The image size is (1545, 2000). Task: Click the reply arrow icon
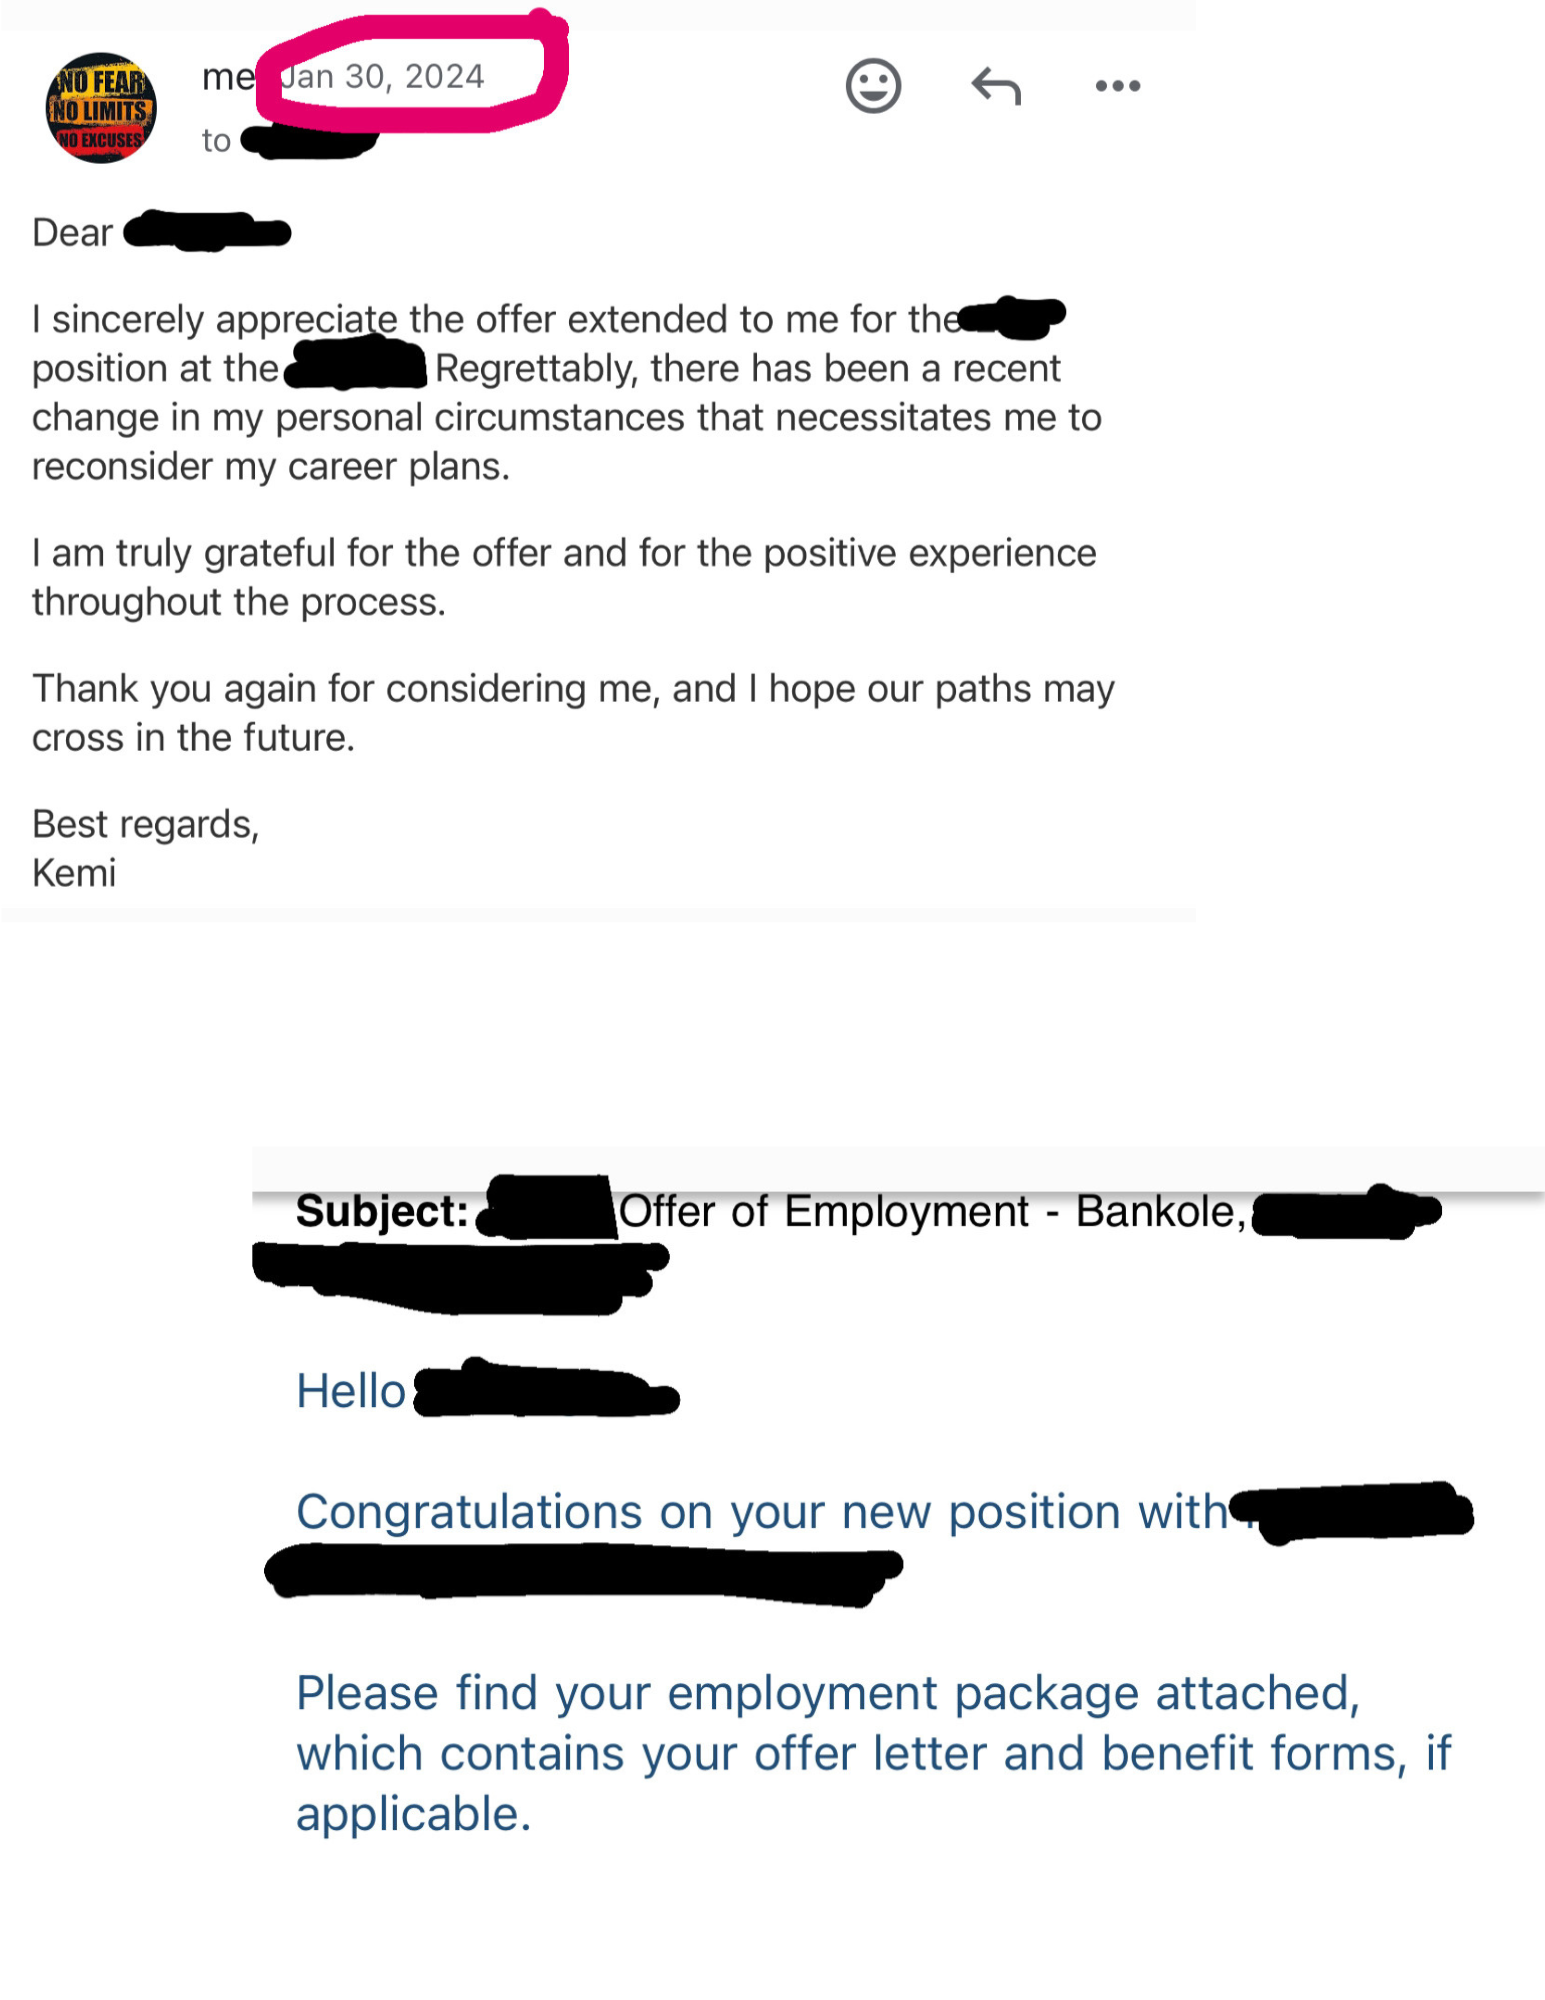pyautogui.click(x=996, y=86)
